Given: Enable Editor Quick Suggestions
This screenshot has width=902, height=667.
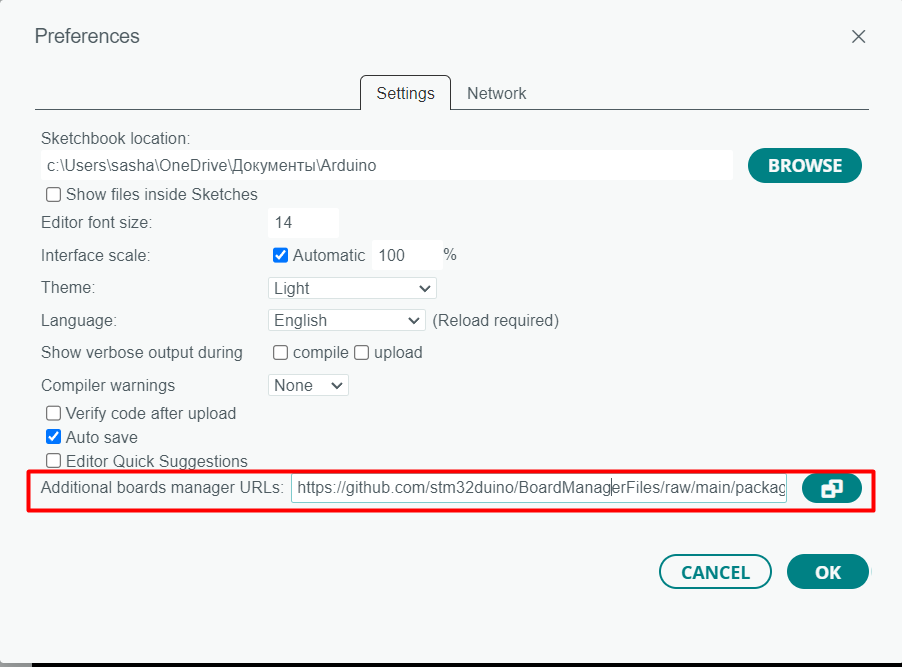Looking at the screenshot, I should tap(53, 460).
